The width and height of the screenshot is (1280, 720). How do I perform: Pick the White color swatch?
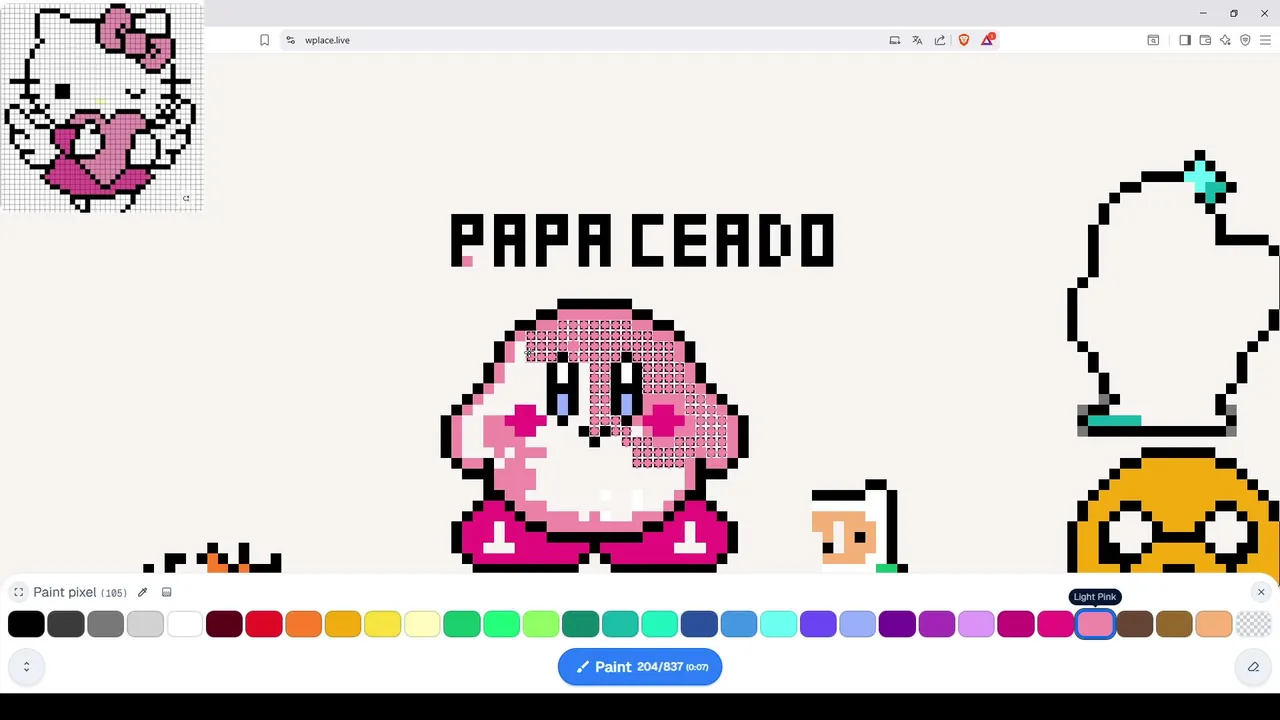tap(184, 624)
